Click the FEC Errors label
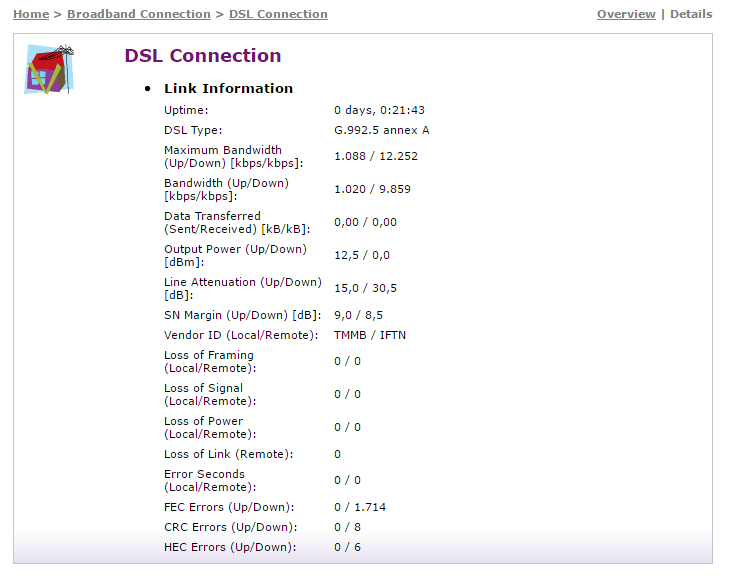The width and height of the screenshot is (740, 587). pyautogui.click(x=229, y=507)
